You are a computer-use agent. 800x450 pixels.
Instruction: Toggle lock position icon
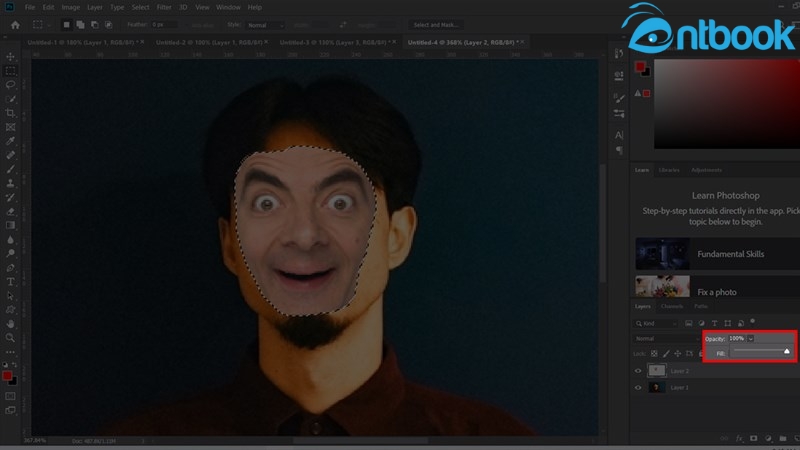pyautogui.click(x=678, y=353)
